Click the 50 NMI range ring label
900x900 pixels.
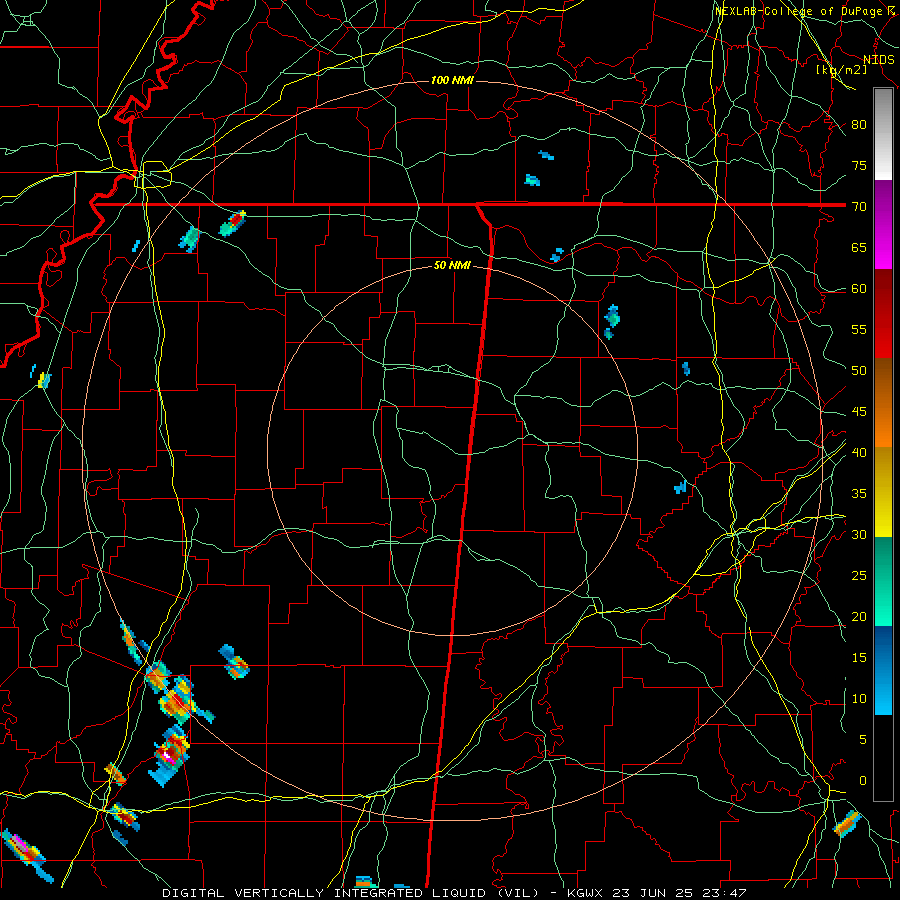(x=452, y=265)
